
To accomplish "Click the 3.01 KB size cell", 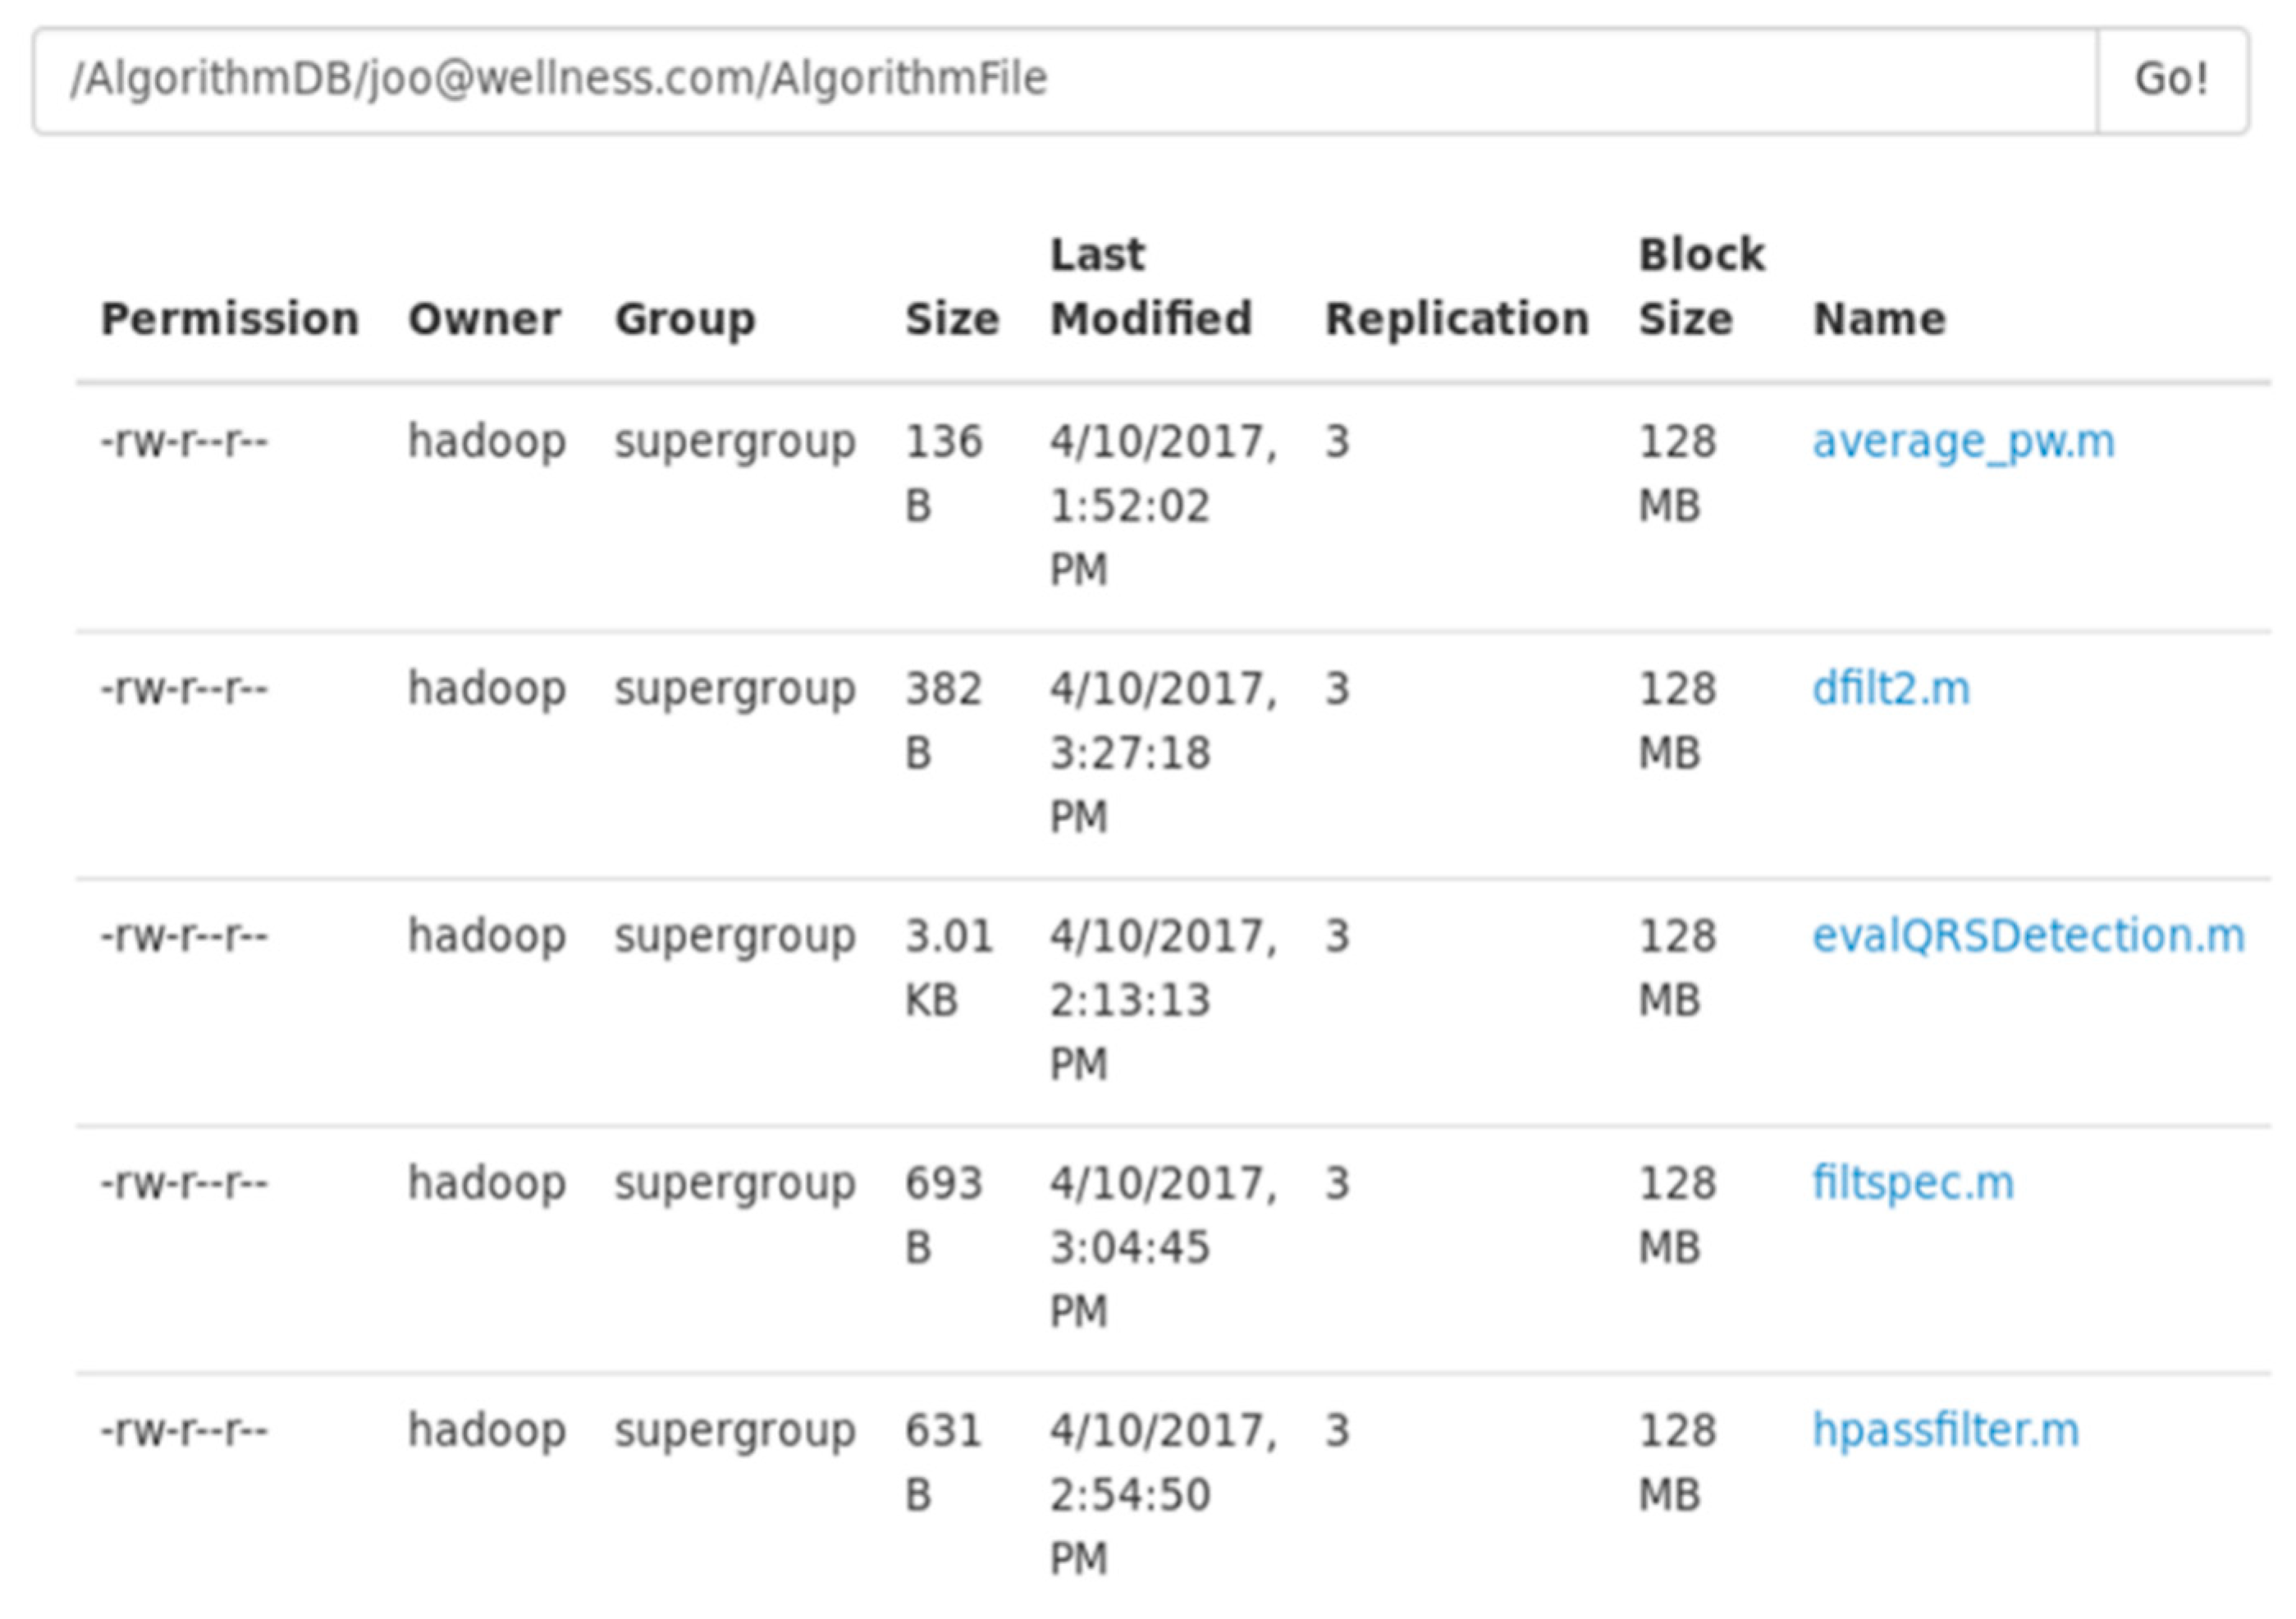I will 949,967.
